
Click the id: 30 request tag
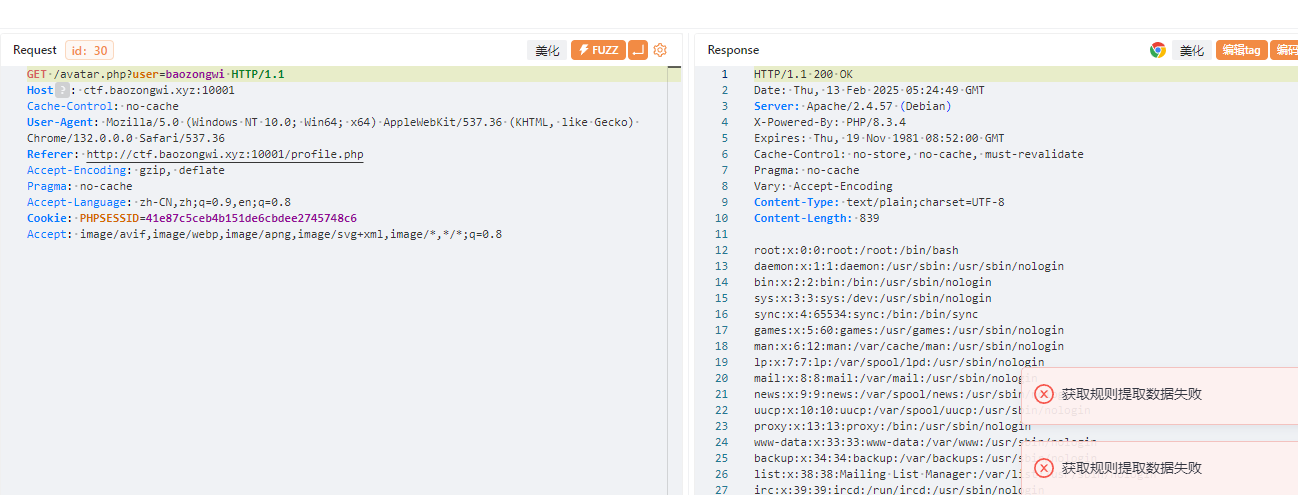point(89,50)
